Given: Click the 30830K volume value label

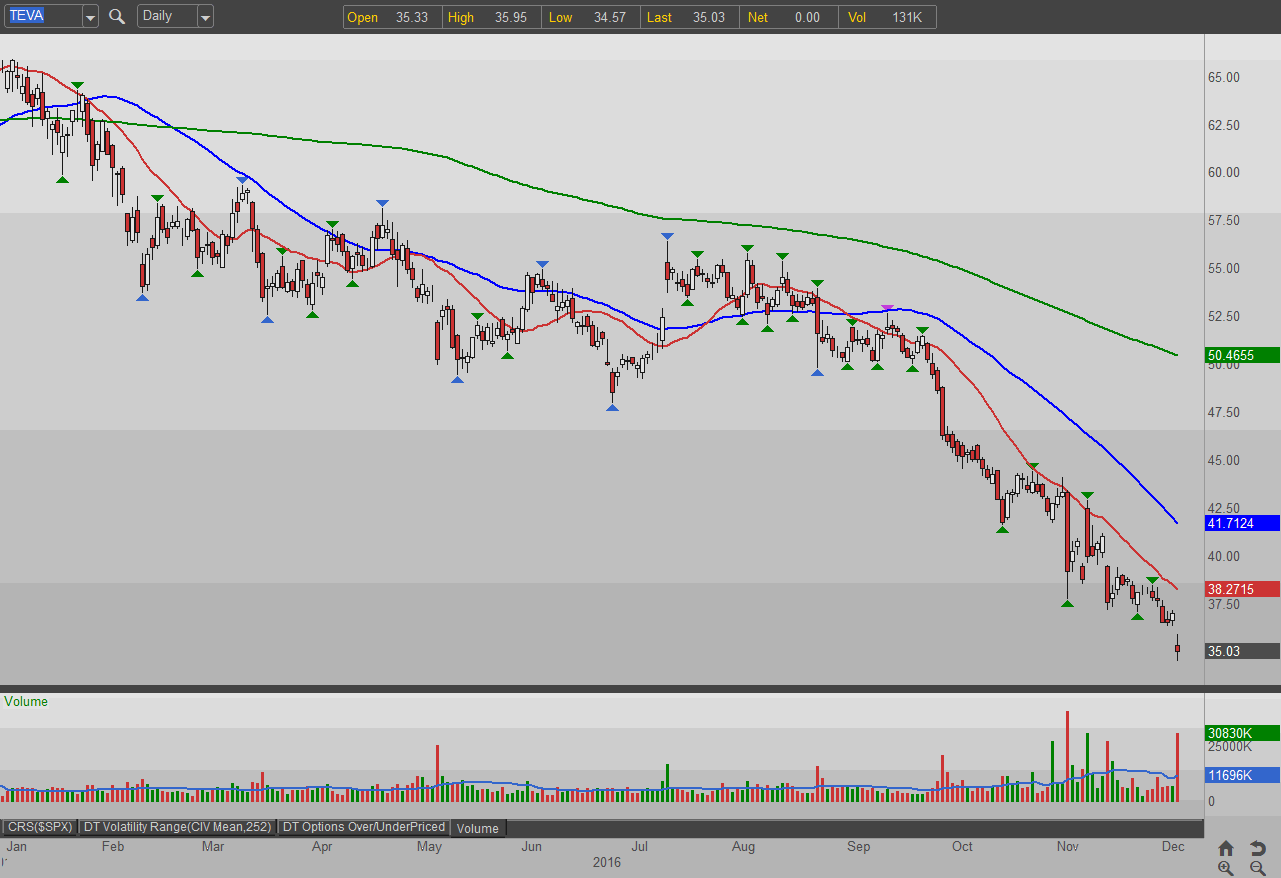Looking at the screenshot, I should pos(1243,733).
